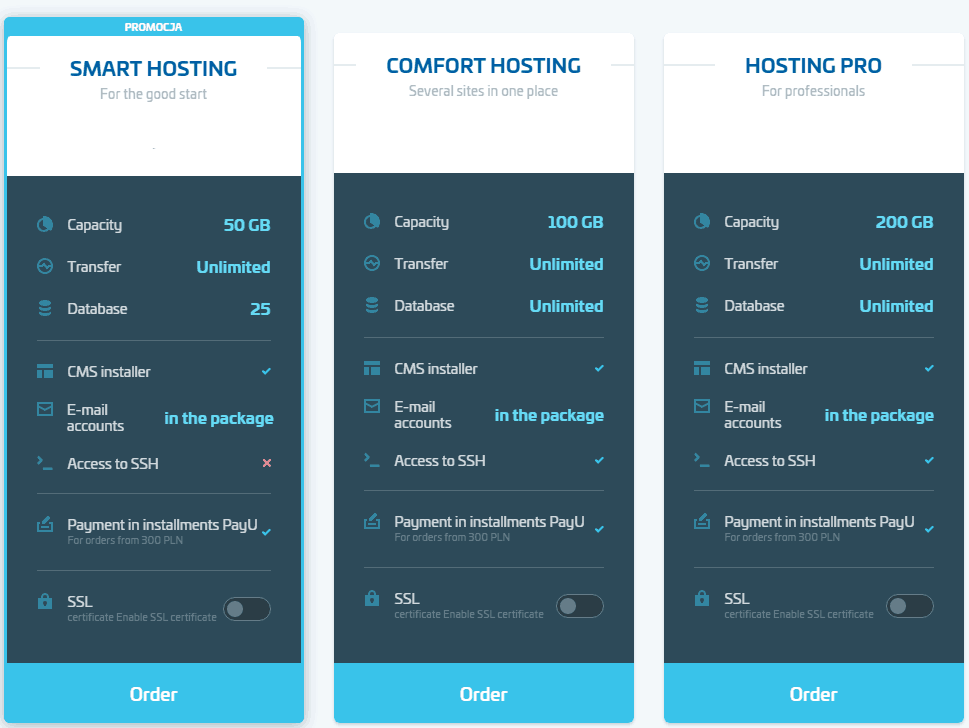Click the COMFORT HOSTING plan title

coord(483,66)
